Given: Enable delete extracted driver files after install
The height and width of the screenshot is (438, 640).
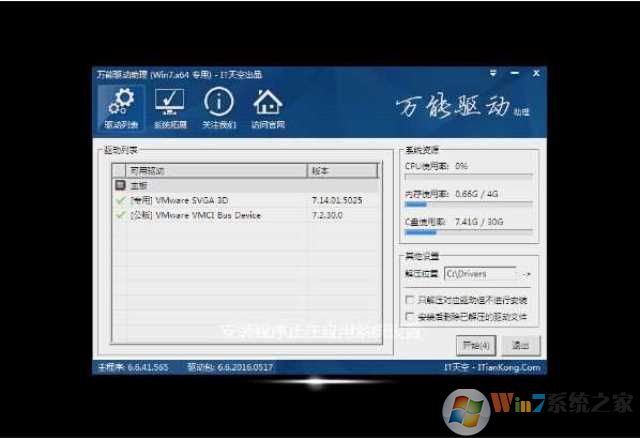Looking at the screenshot, I should (409, 316).
